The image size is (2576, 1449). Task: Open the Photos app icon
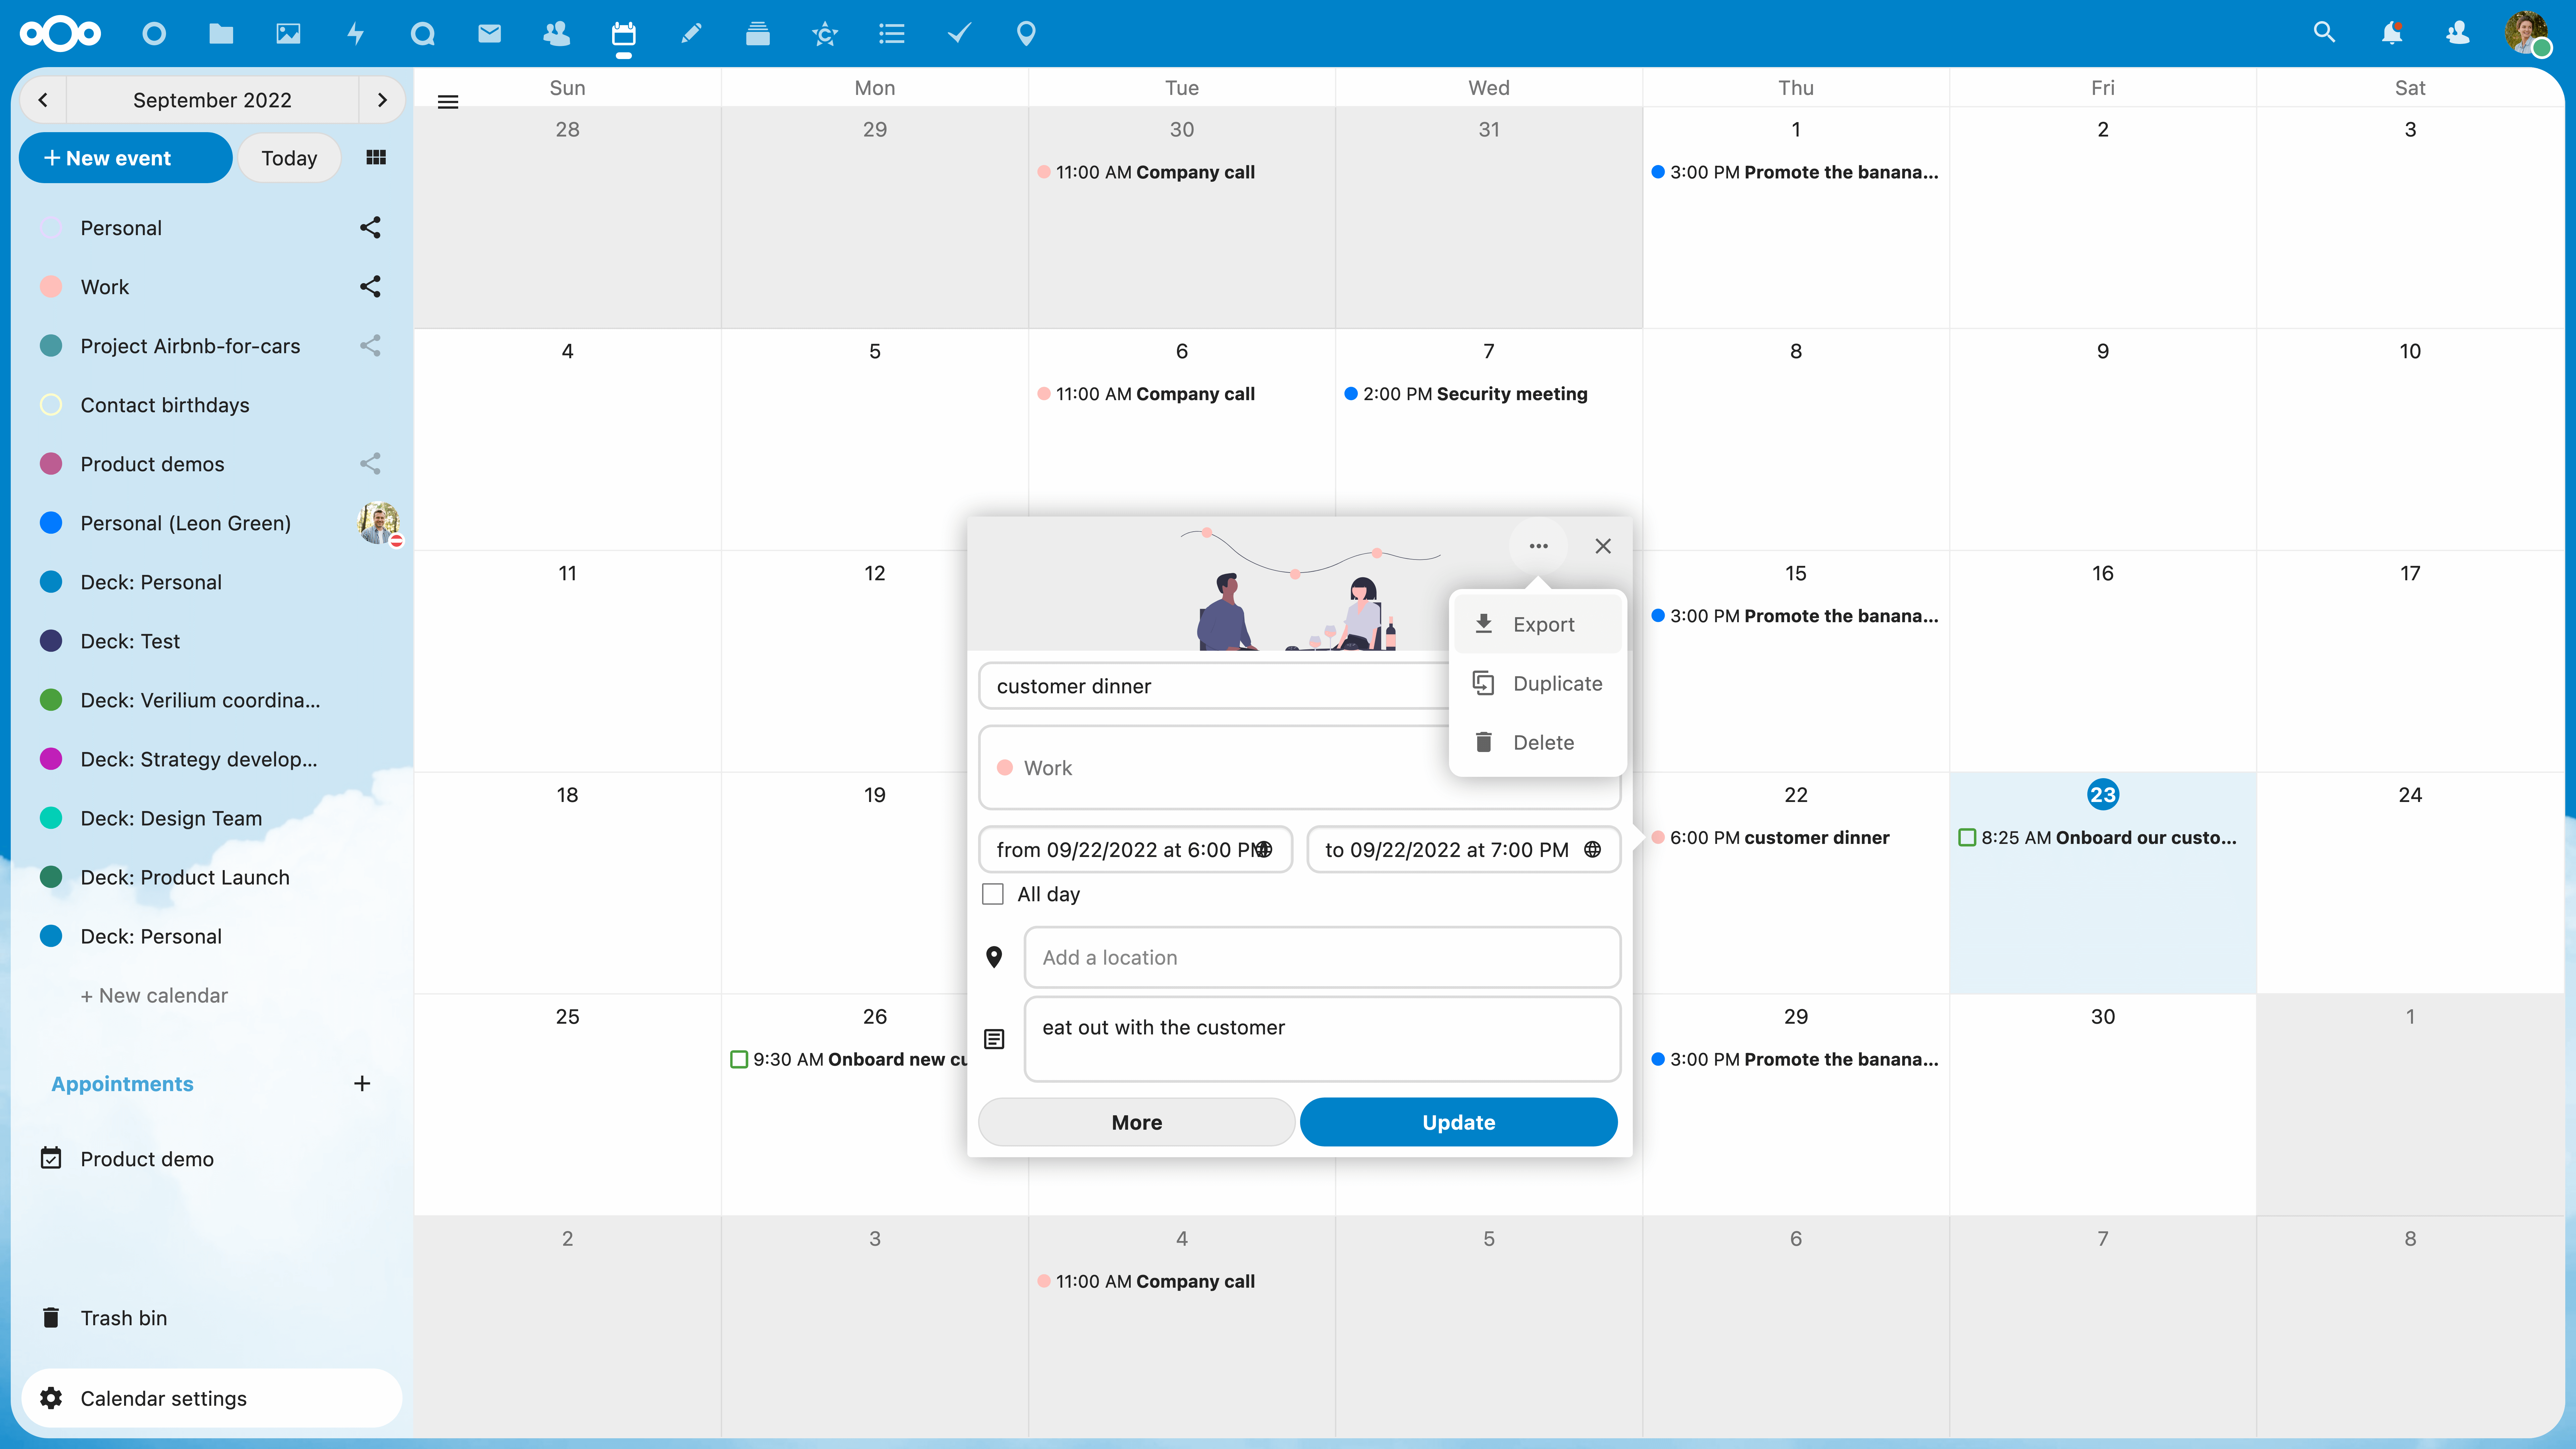[x=288, y=34]
